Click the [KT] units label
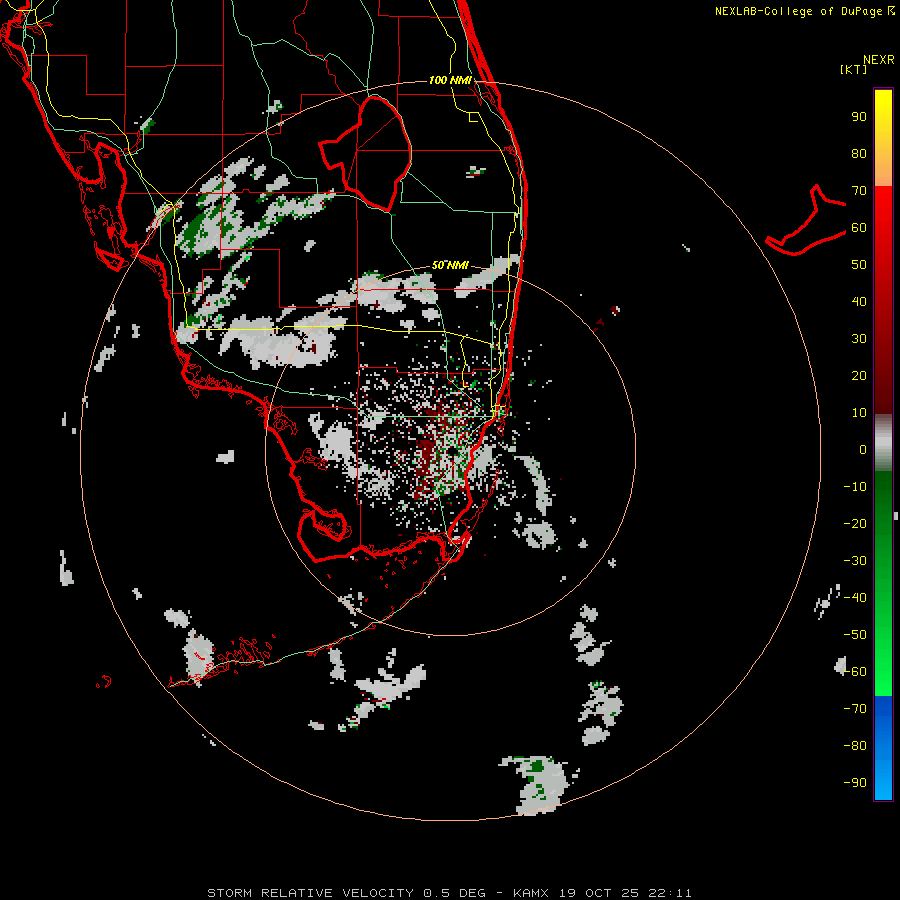The image size is (900, 900). tap(853, 69)
